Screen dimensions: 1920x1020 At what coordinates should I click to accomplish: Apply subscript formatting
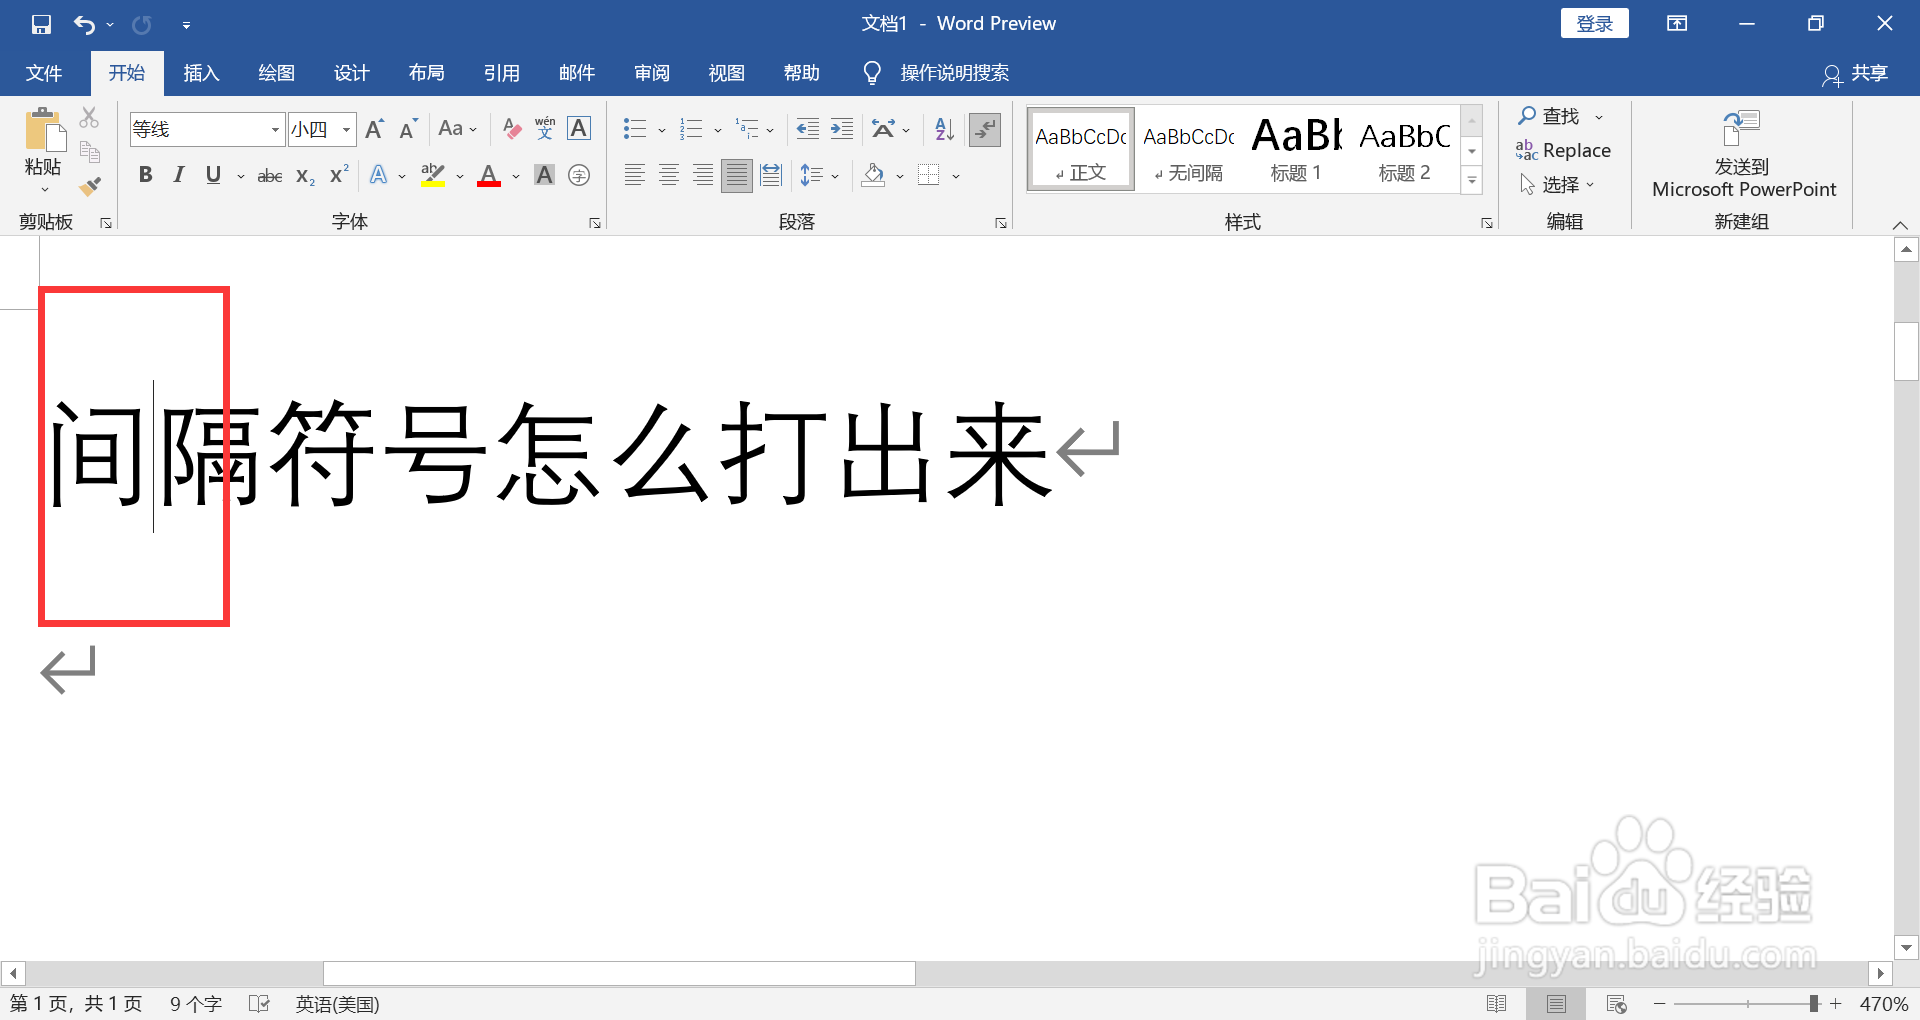coord(302,176)
